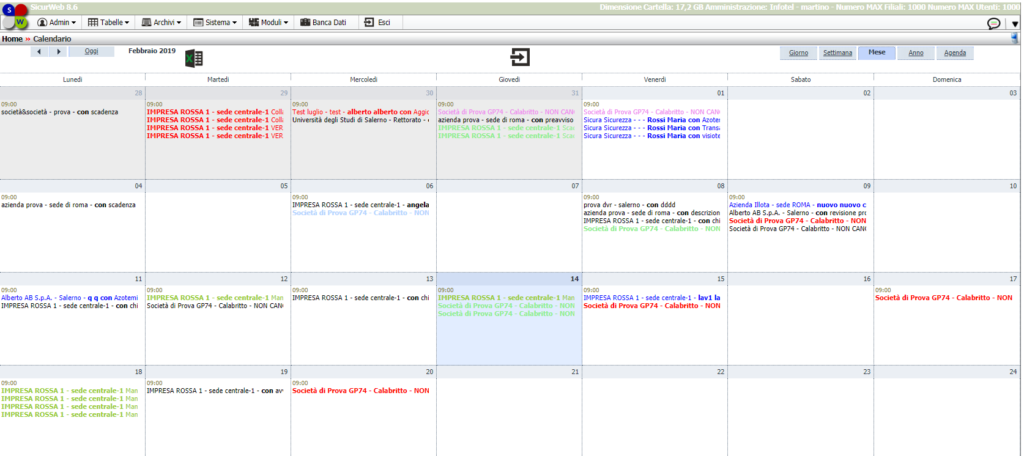Image resolution: width=1024 pixels, height=456 pixels.
Task: Open Banca Dati from the menu bar
Action: [323, 22]
